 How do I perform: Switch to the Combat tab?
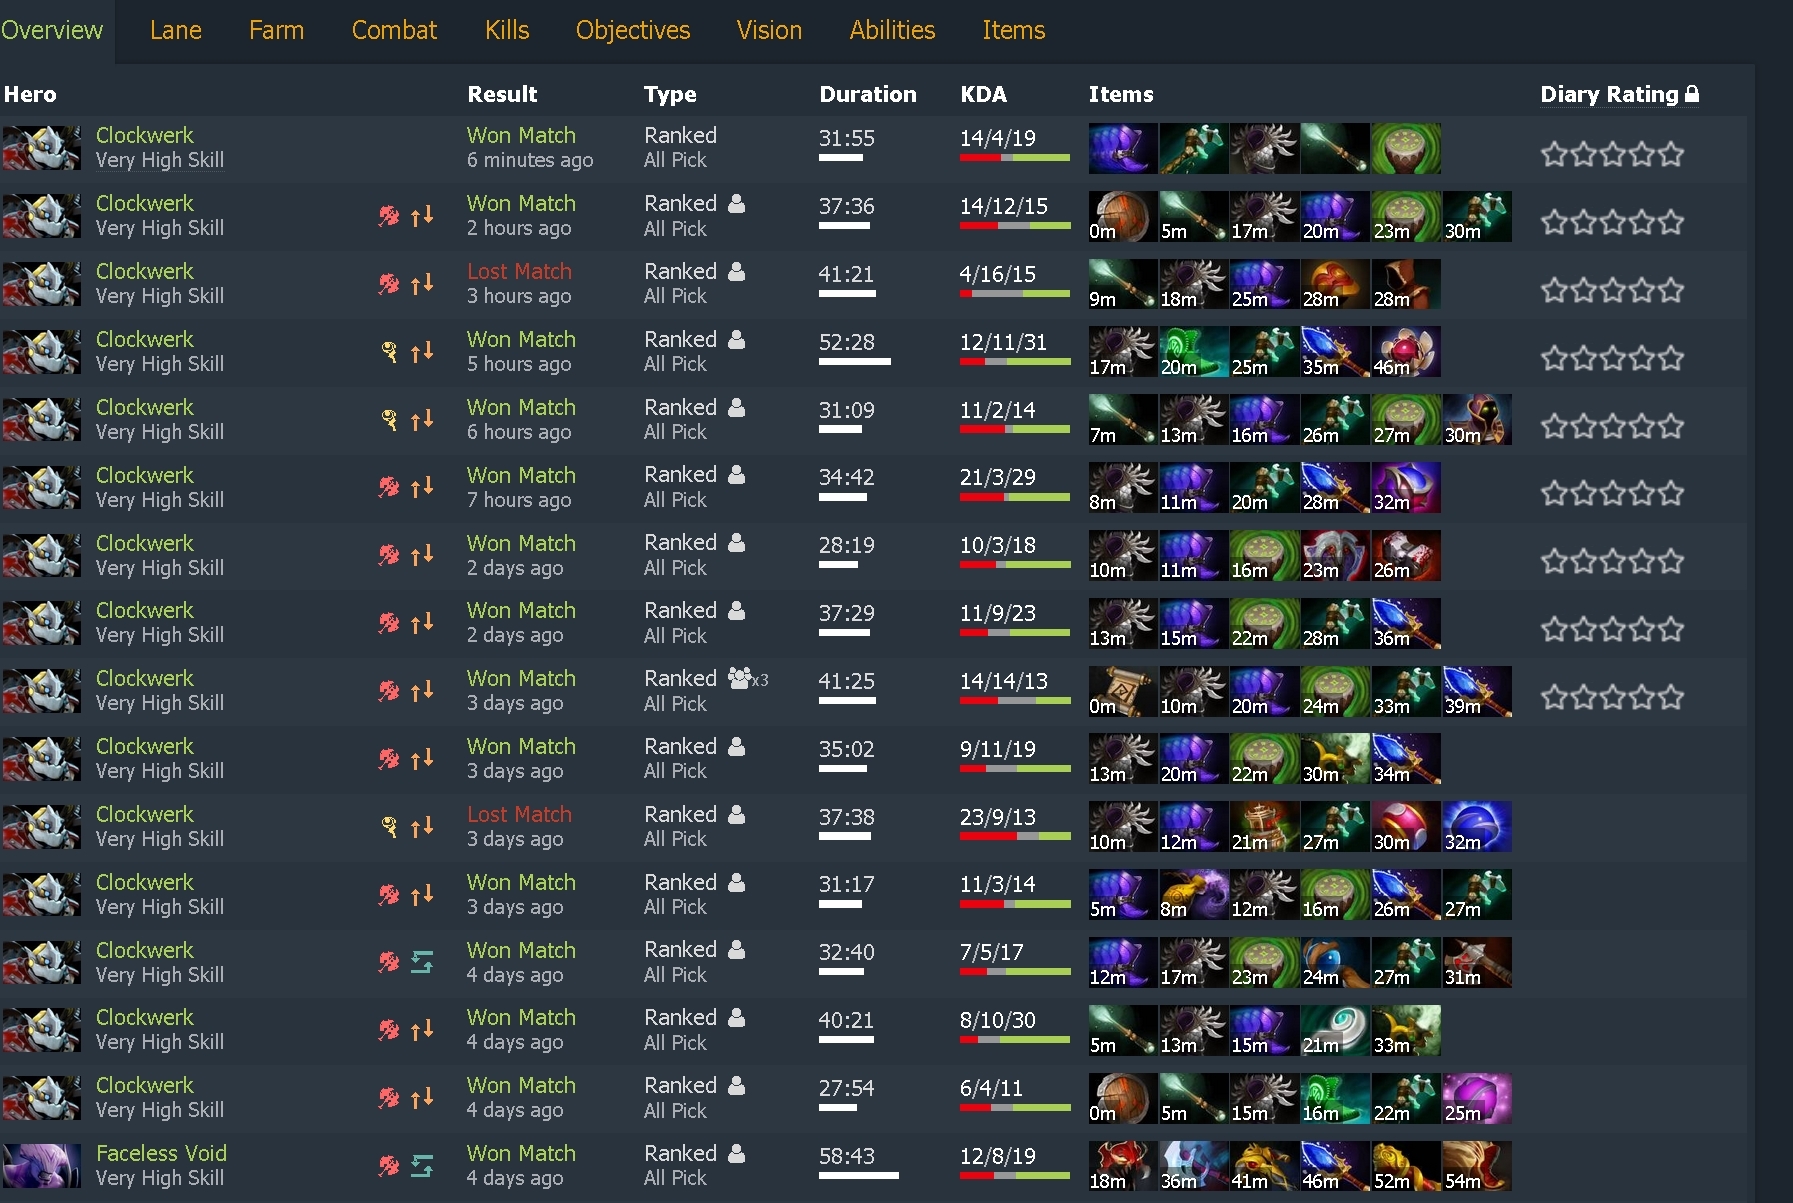[394, 30]
